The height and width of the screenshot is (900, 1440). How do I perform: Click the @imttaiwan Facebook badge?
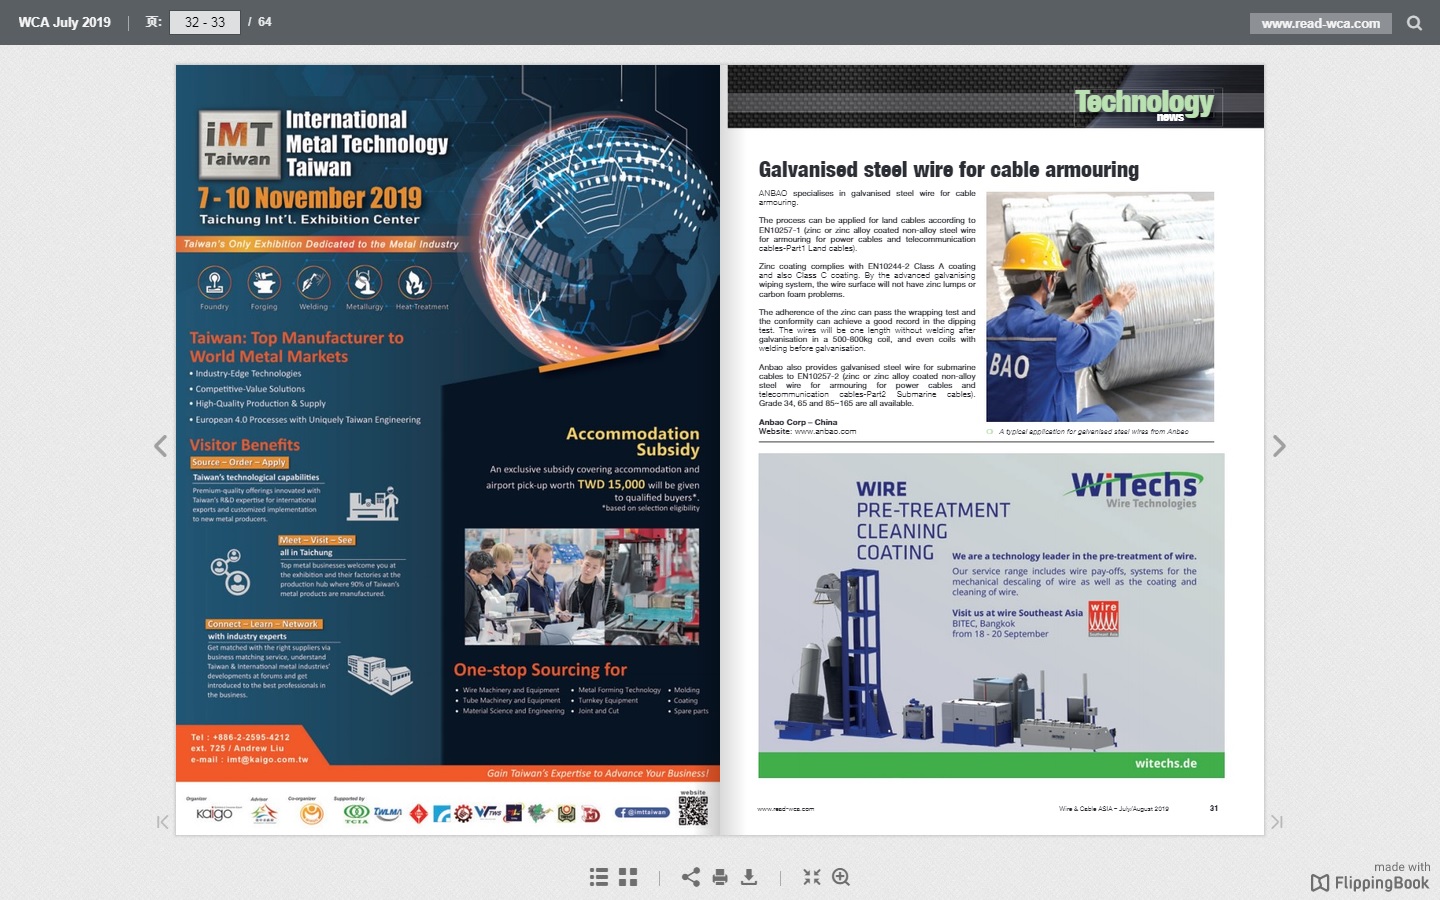point(642,812)
